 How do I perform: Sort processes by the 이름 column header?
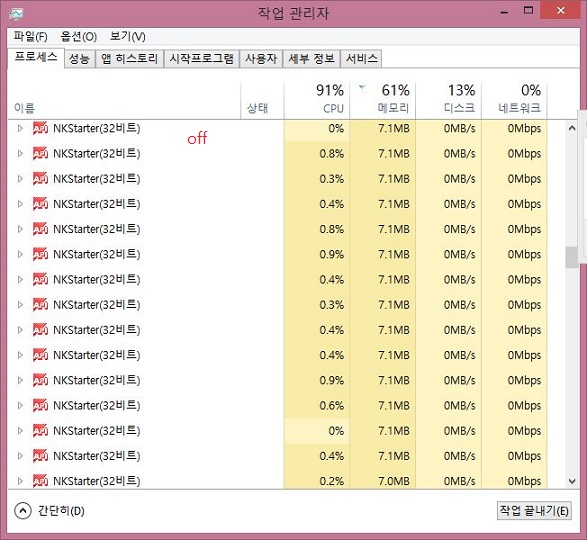tap(124, 101)
